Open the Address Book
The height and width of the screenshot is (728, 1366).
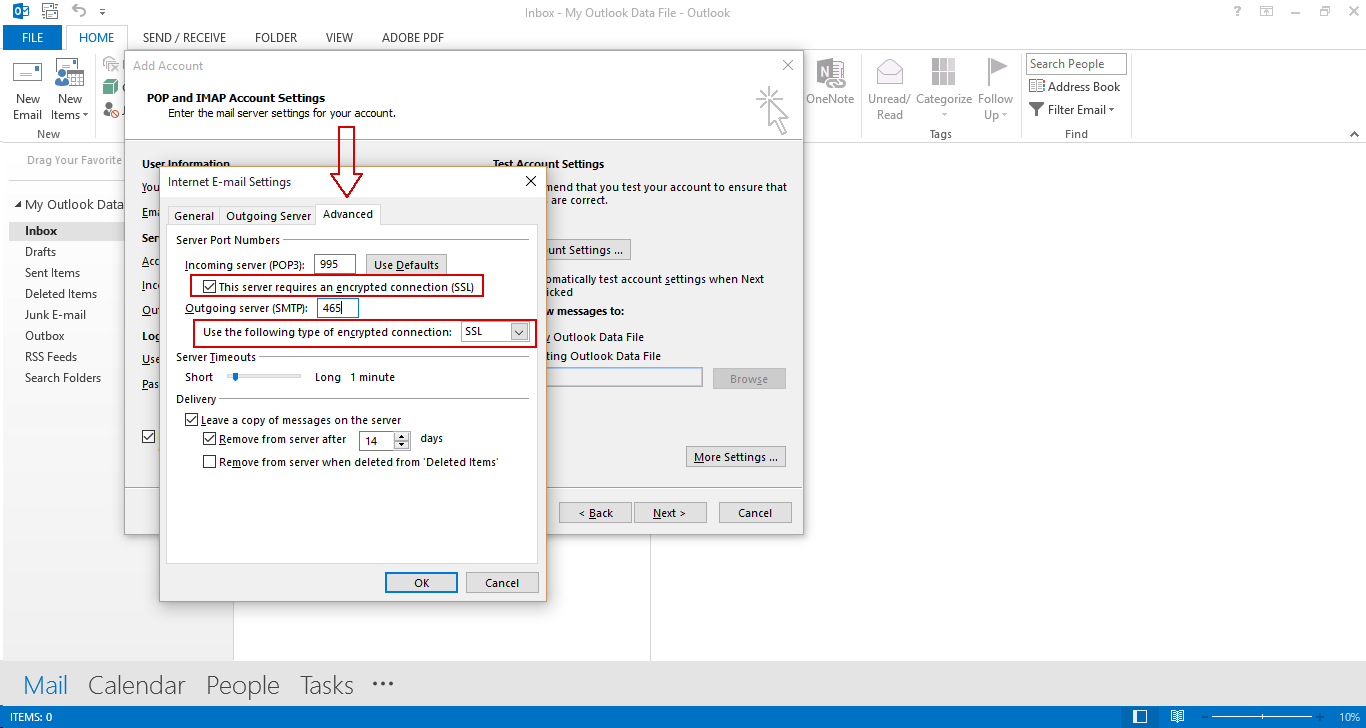[x=1075, y=87]
